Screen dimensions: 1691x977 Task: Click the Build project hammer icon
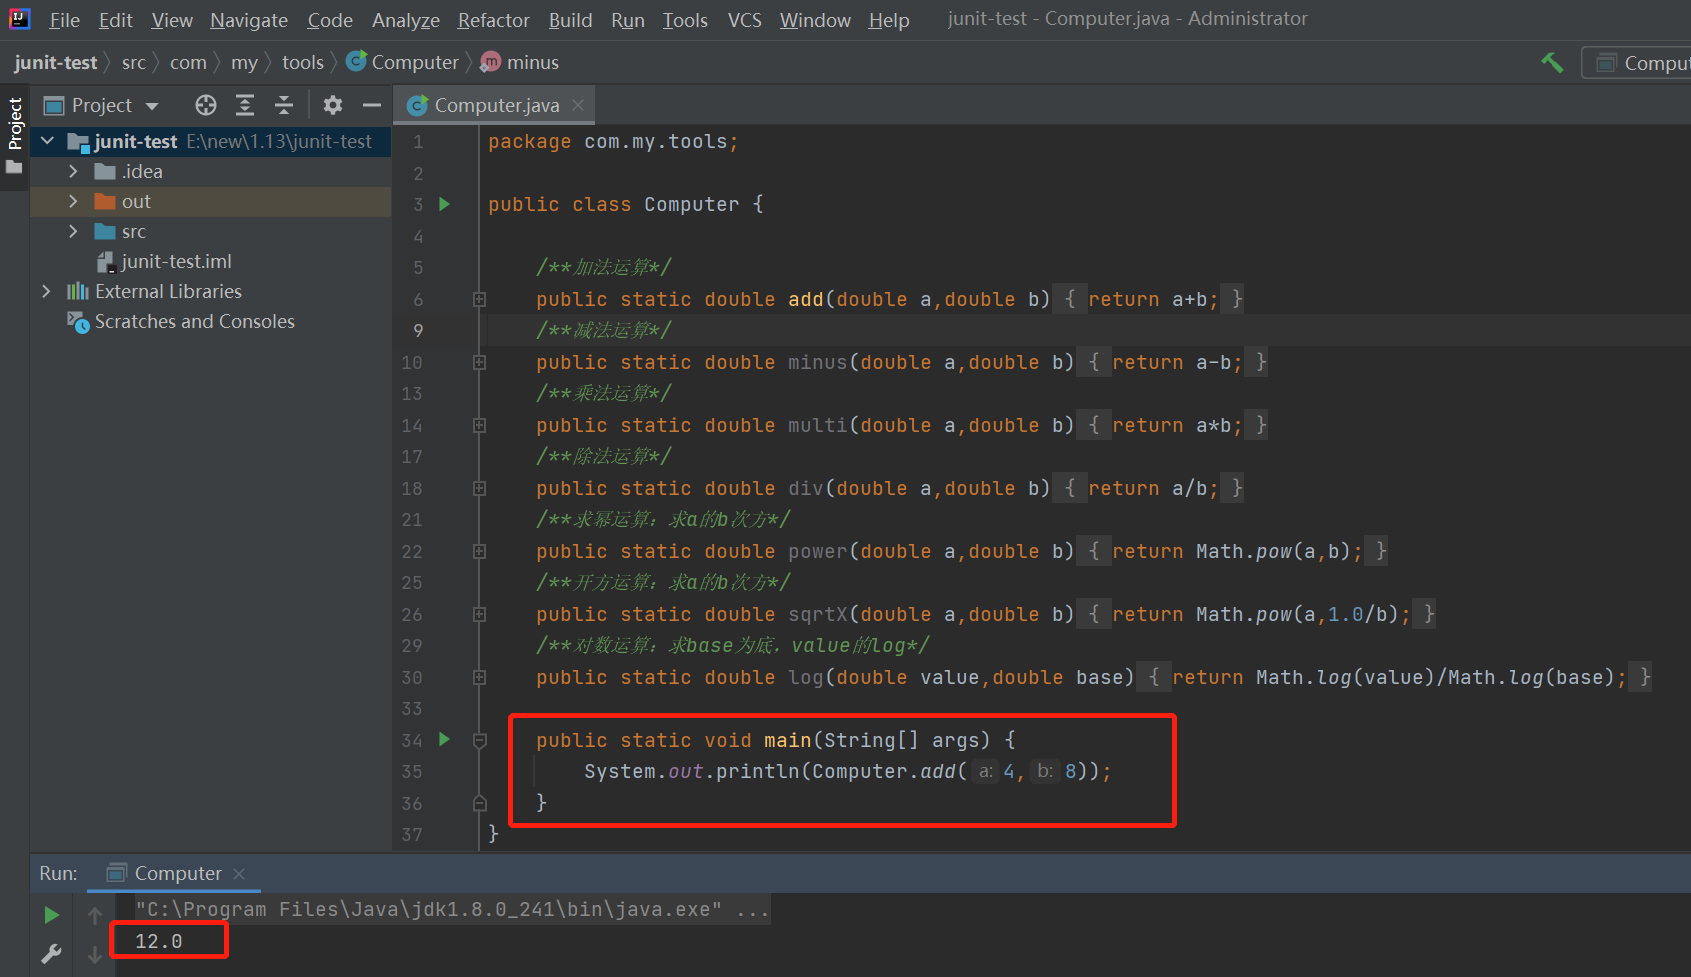click(1552, 63)
